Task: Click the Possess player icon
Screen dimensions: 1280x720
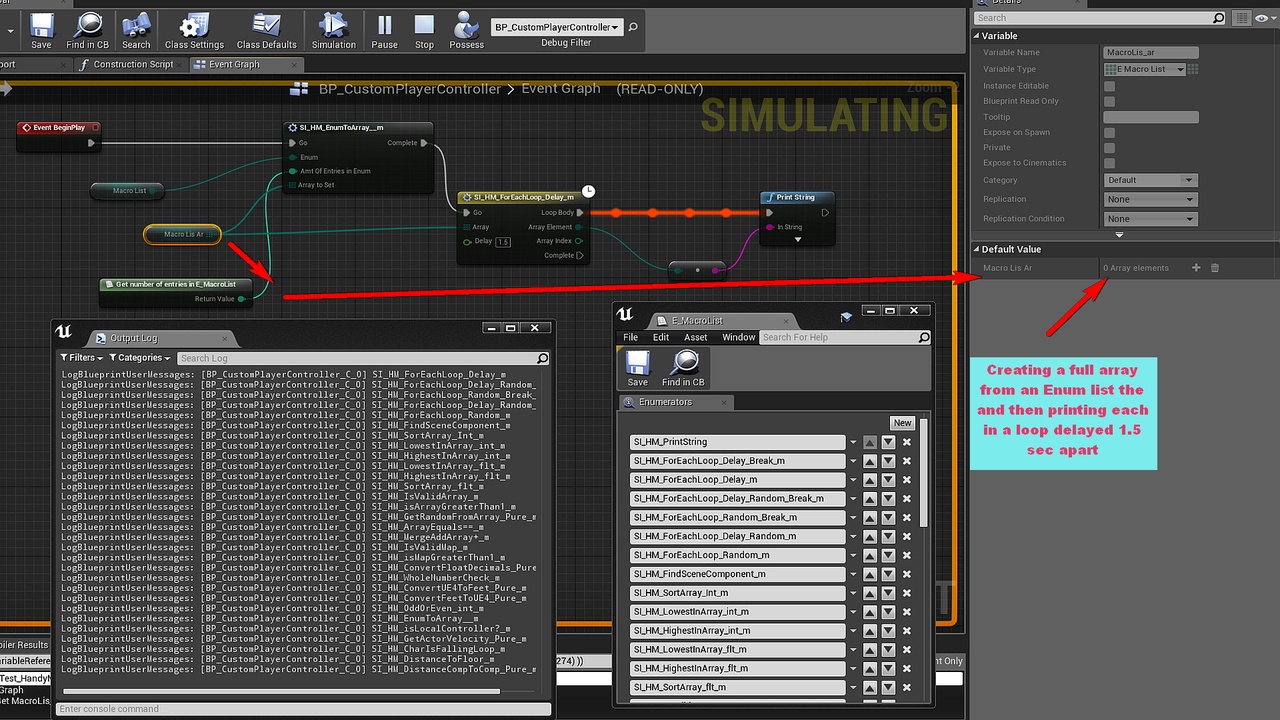Action: 466,30
